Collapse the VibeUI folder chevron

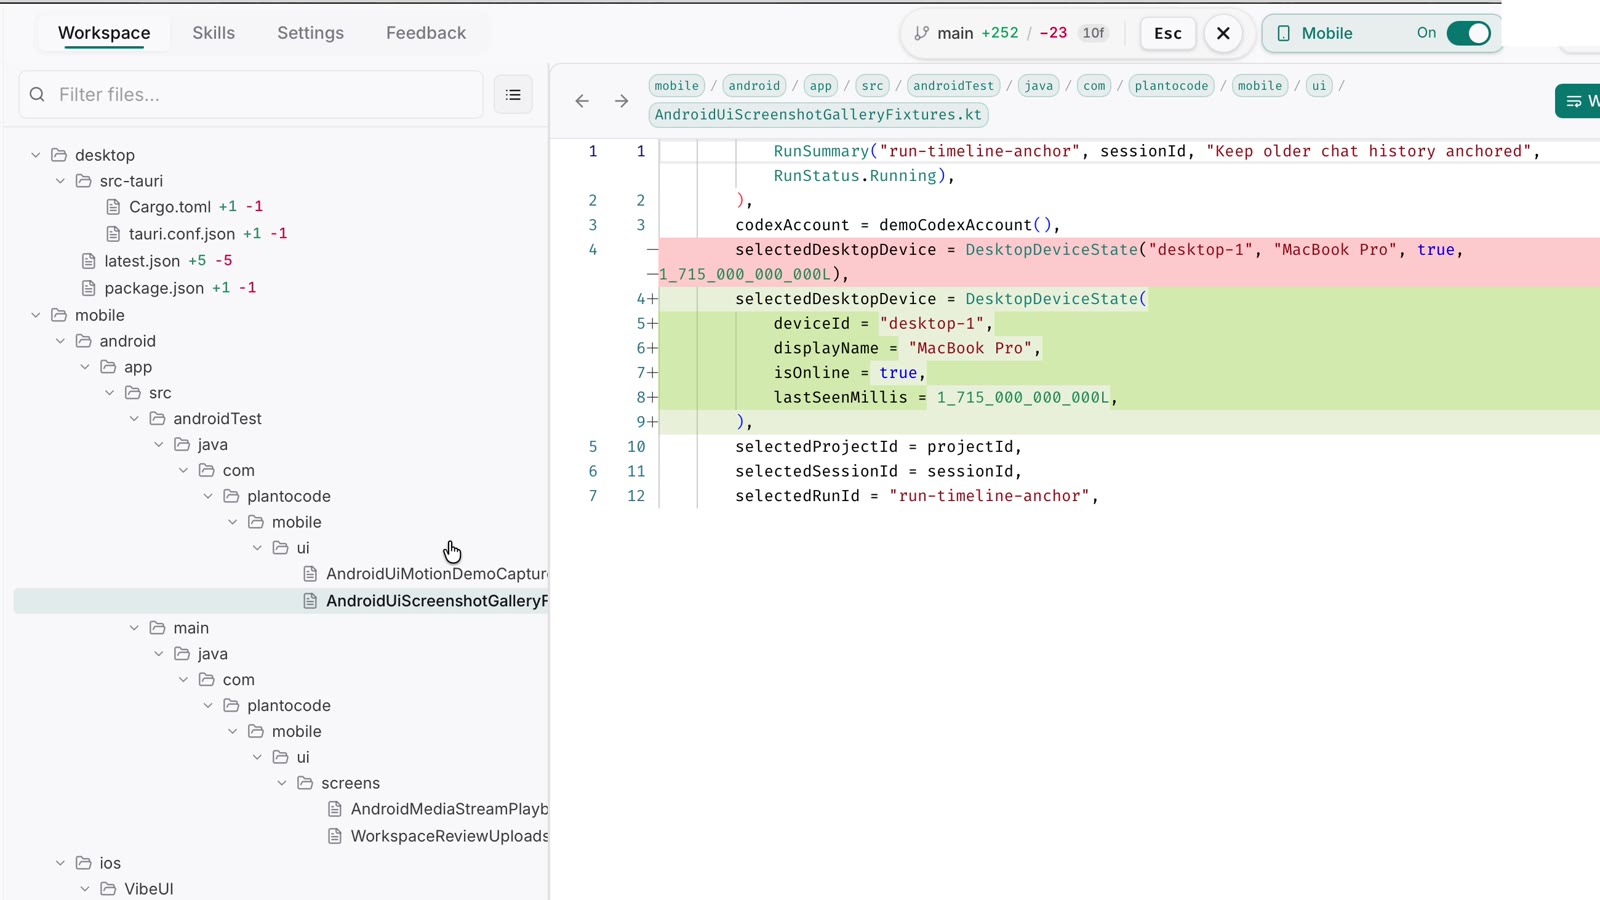click(85, 889)
